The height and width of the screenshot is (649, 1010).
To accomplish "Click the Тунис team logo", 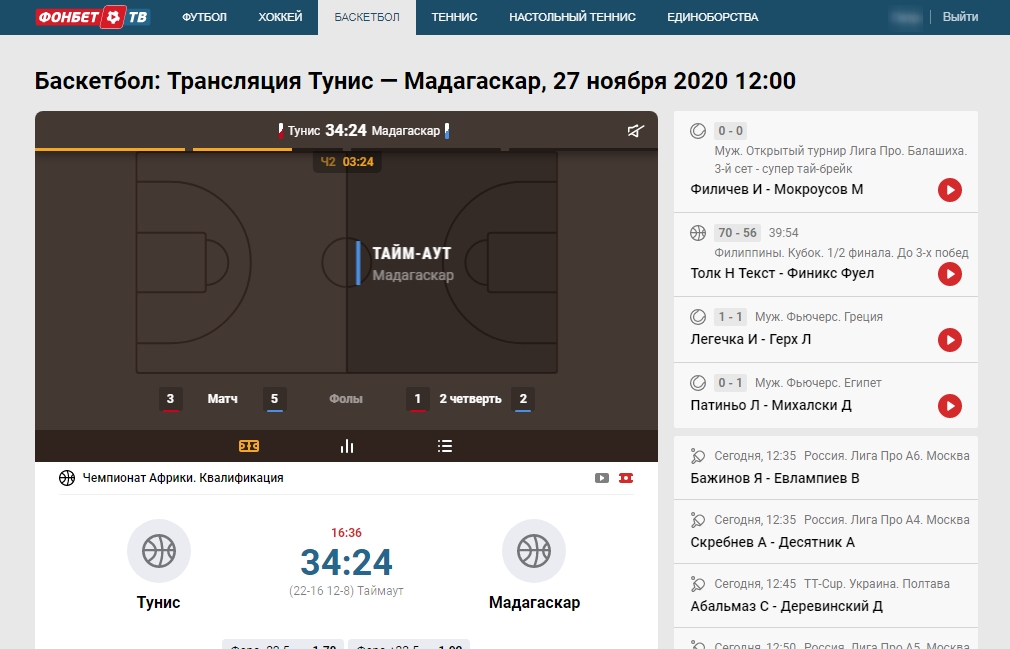I will pos(158,551).
